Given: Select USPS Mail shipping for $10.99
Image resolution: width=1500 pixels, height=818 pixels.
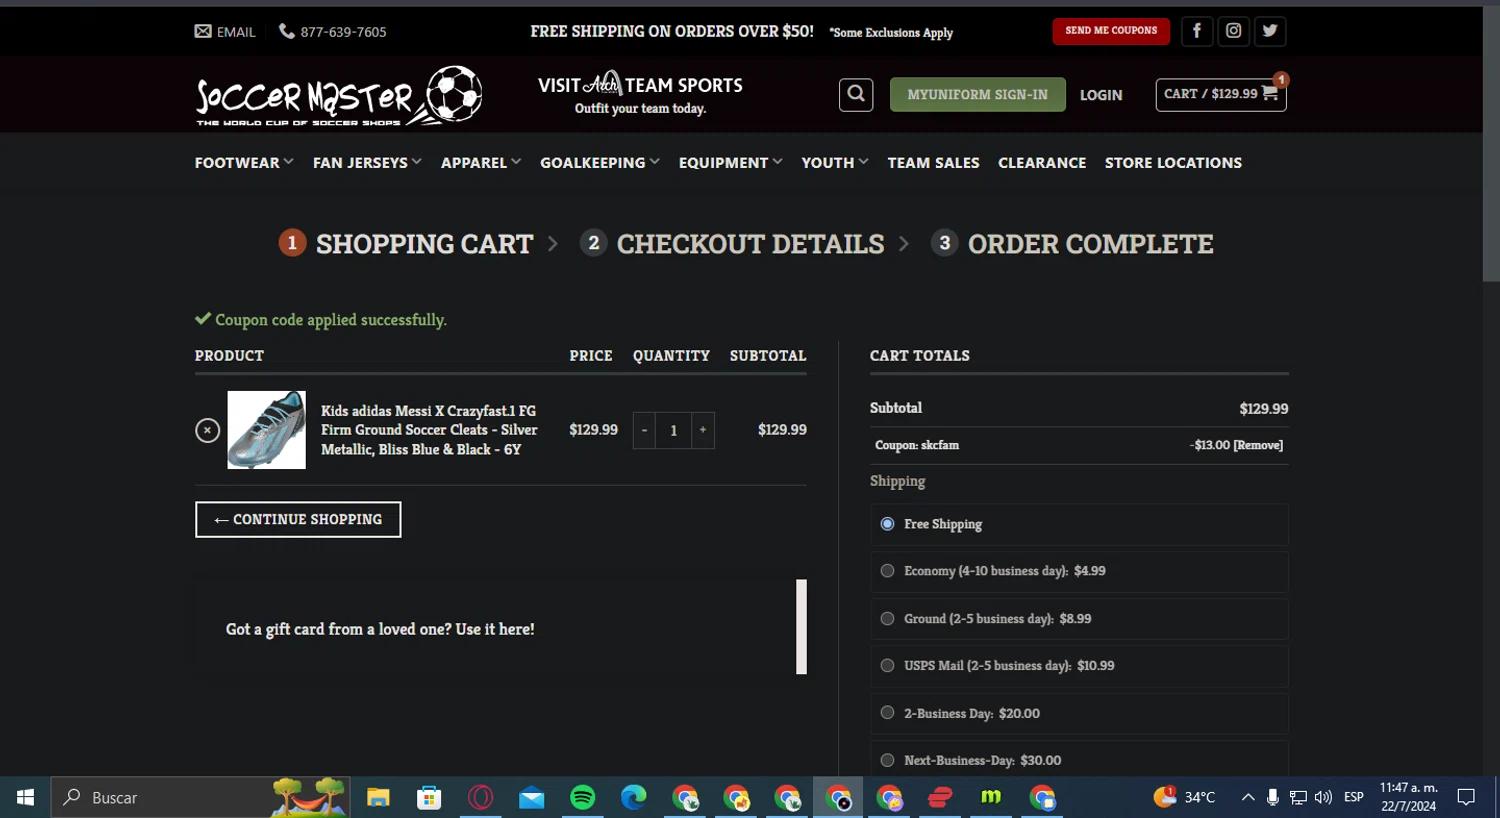Looking at the screenshot, I should (887, 665).
